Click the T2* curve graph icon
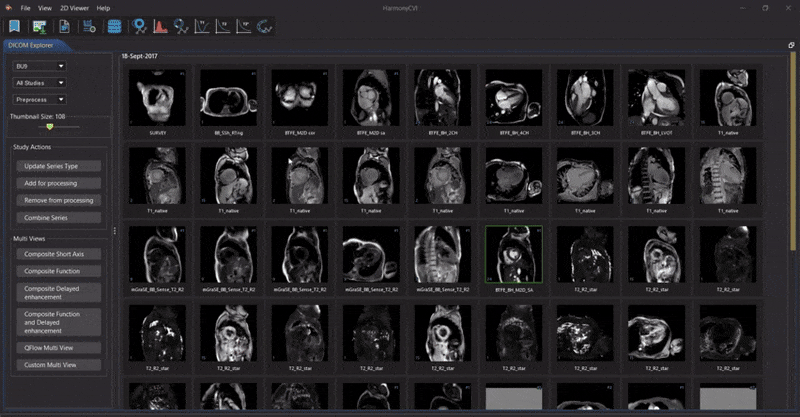Screen dimensions: 800x417 [x=243, y=27]
